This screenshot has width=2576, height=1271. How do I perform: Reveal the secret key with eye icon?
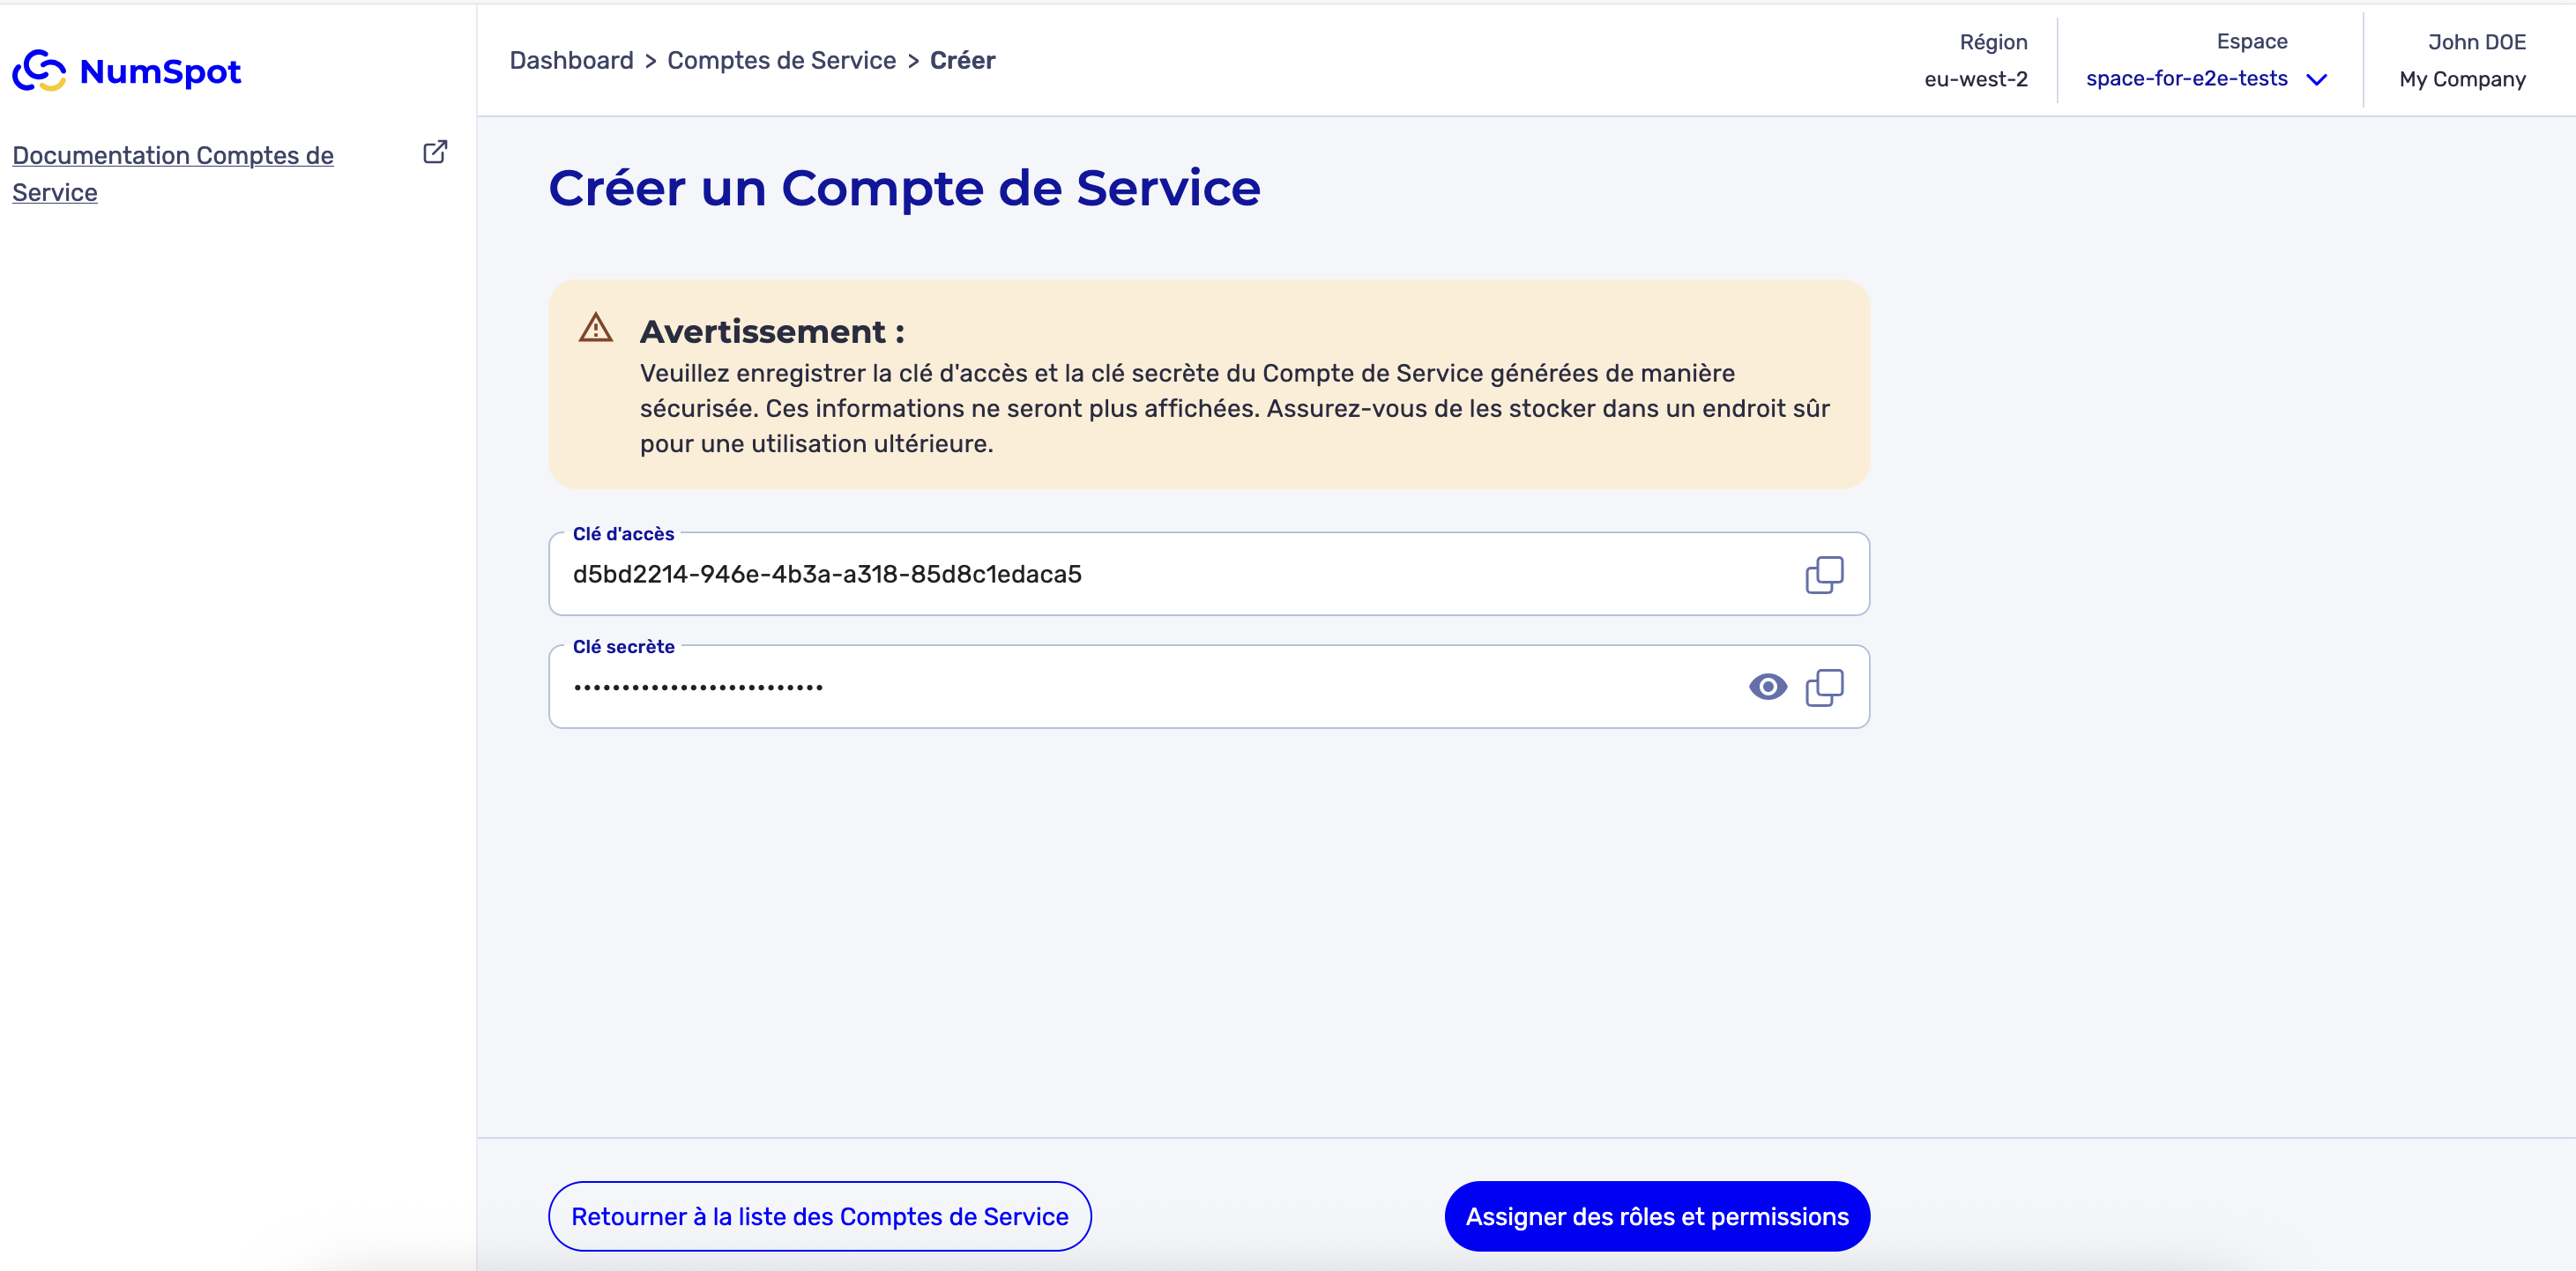[x=1767, y=687]
